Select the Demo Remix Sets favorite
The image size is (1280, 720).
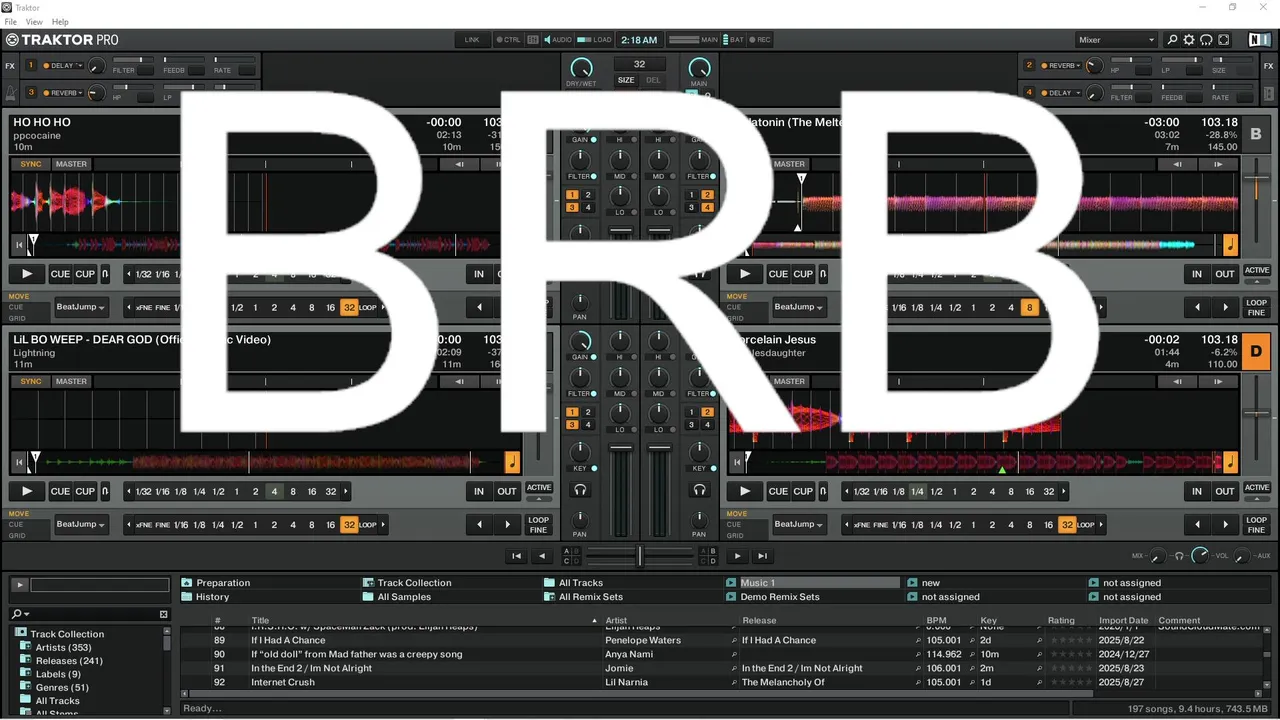(780, 597)
